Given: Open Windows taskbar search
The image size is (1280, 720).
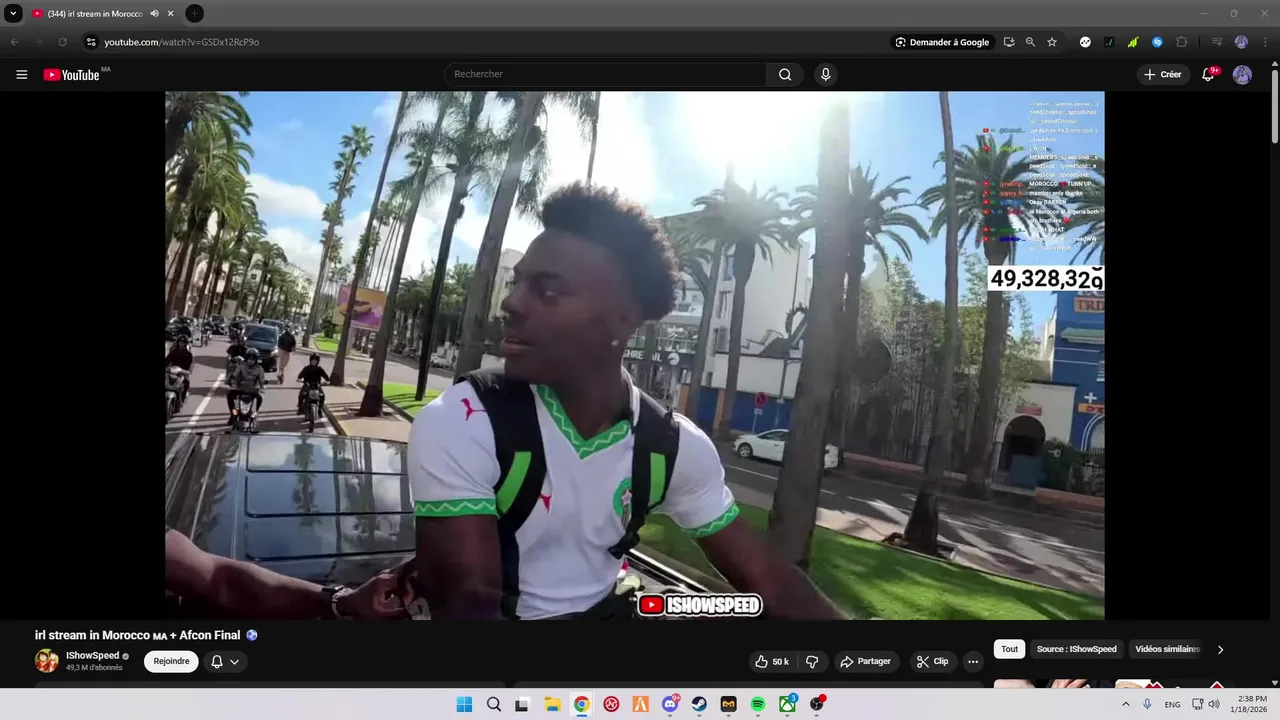Looking at the screenshot, I should pyautogui.click(x=493, y=704).
